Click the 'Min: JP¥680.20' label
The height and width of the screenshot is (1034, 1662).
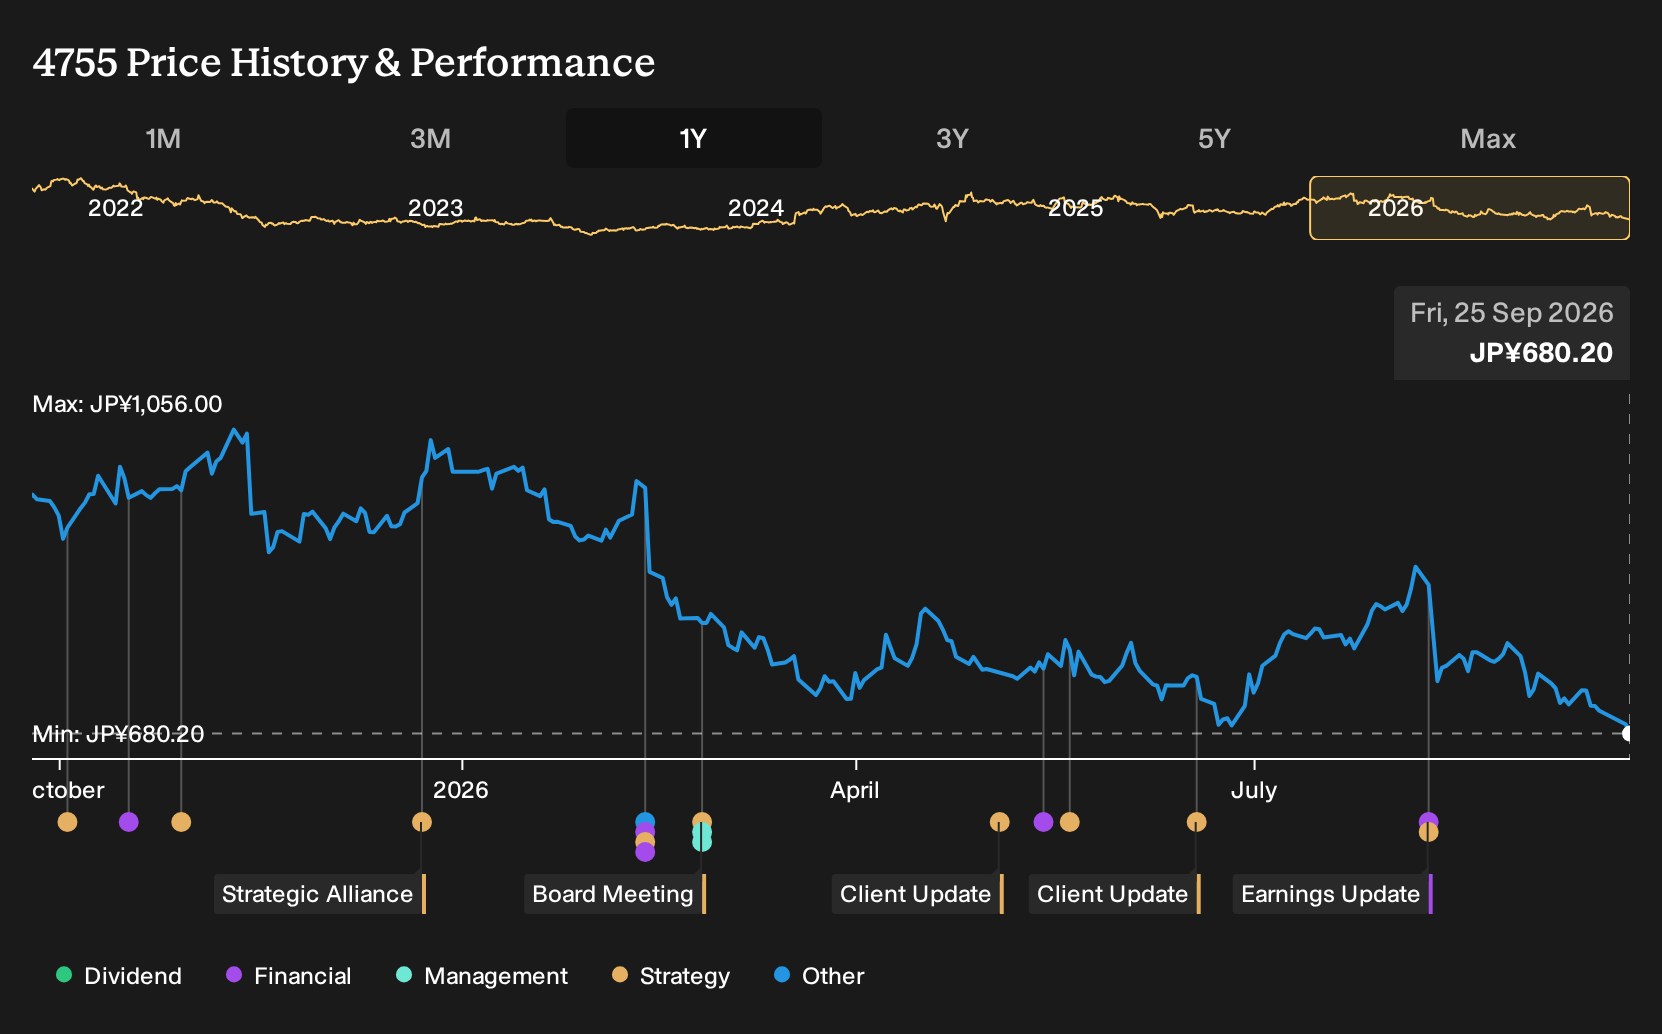coord(118,734)
